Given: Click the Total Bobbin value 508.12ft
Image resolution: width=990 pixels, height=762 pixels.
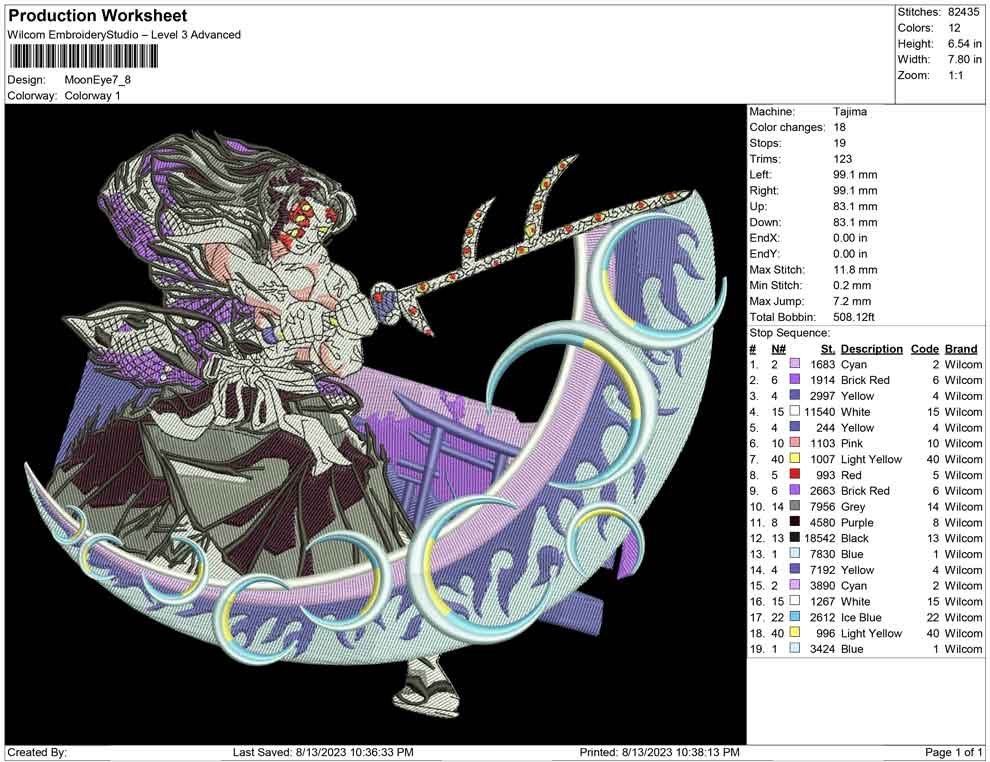Looking at the screenshot, I should click(x=854, y=317).
